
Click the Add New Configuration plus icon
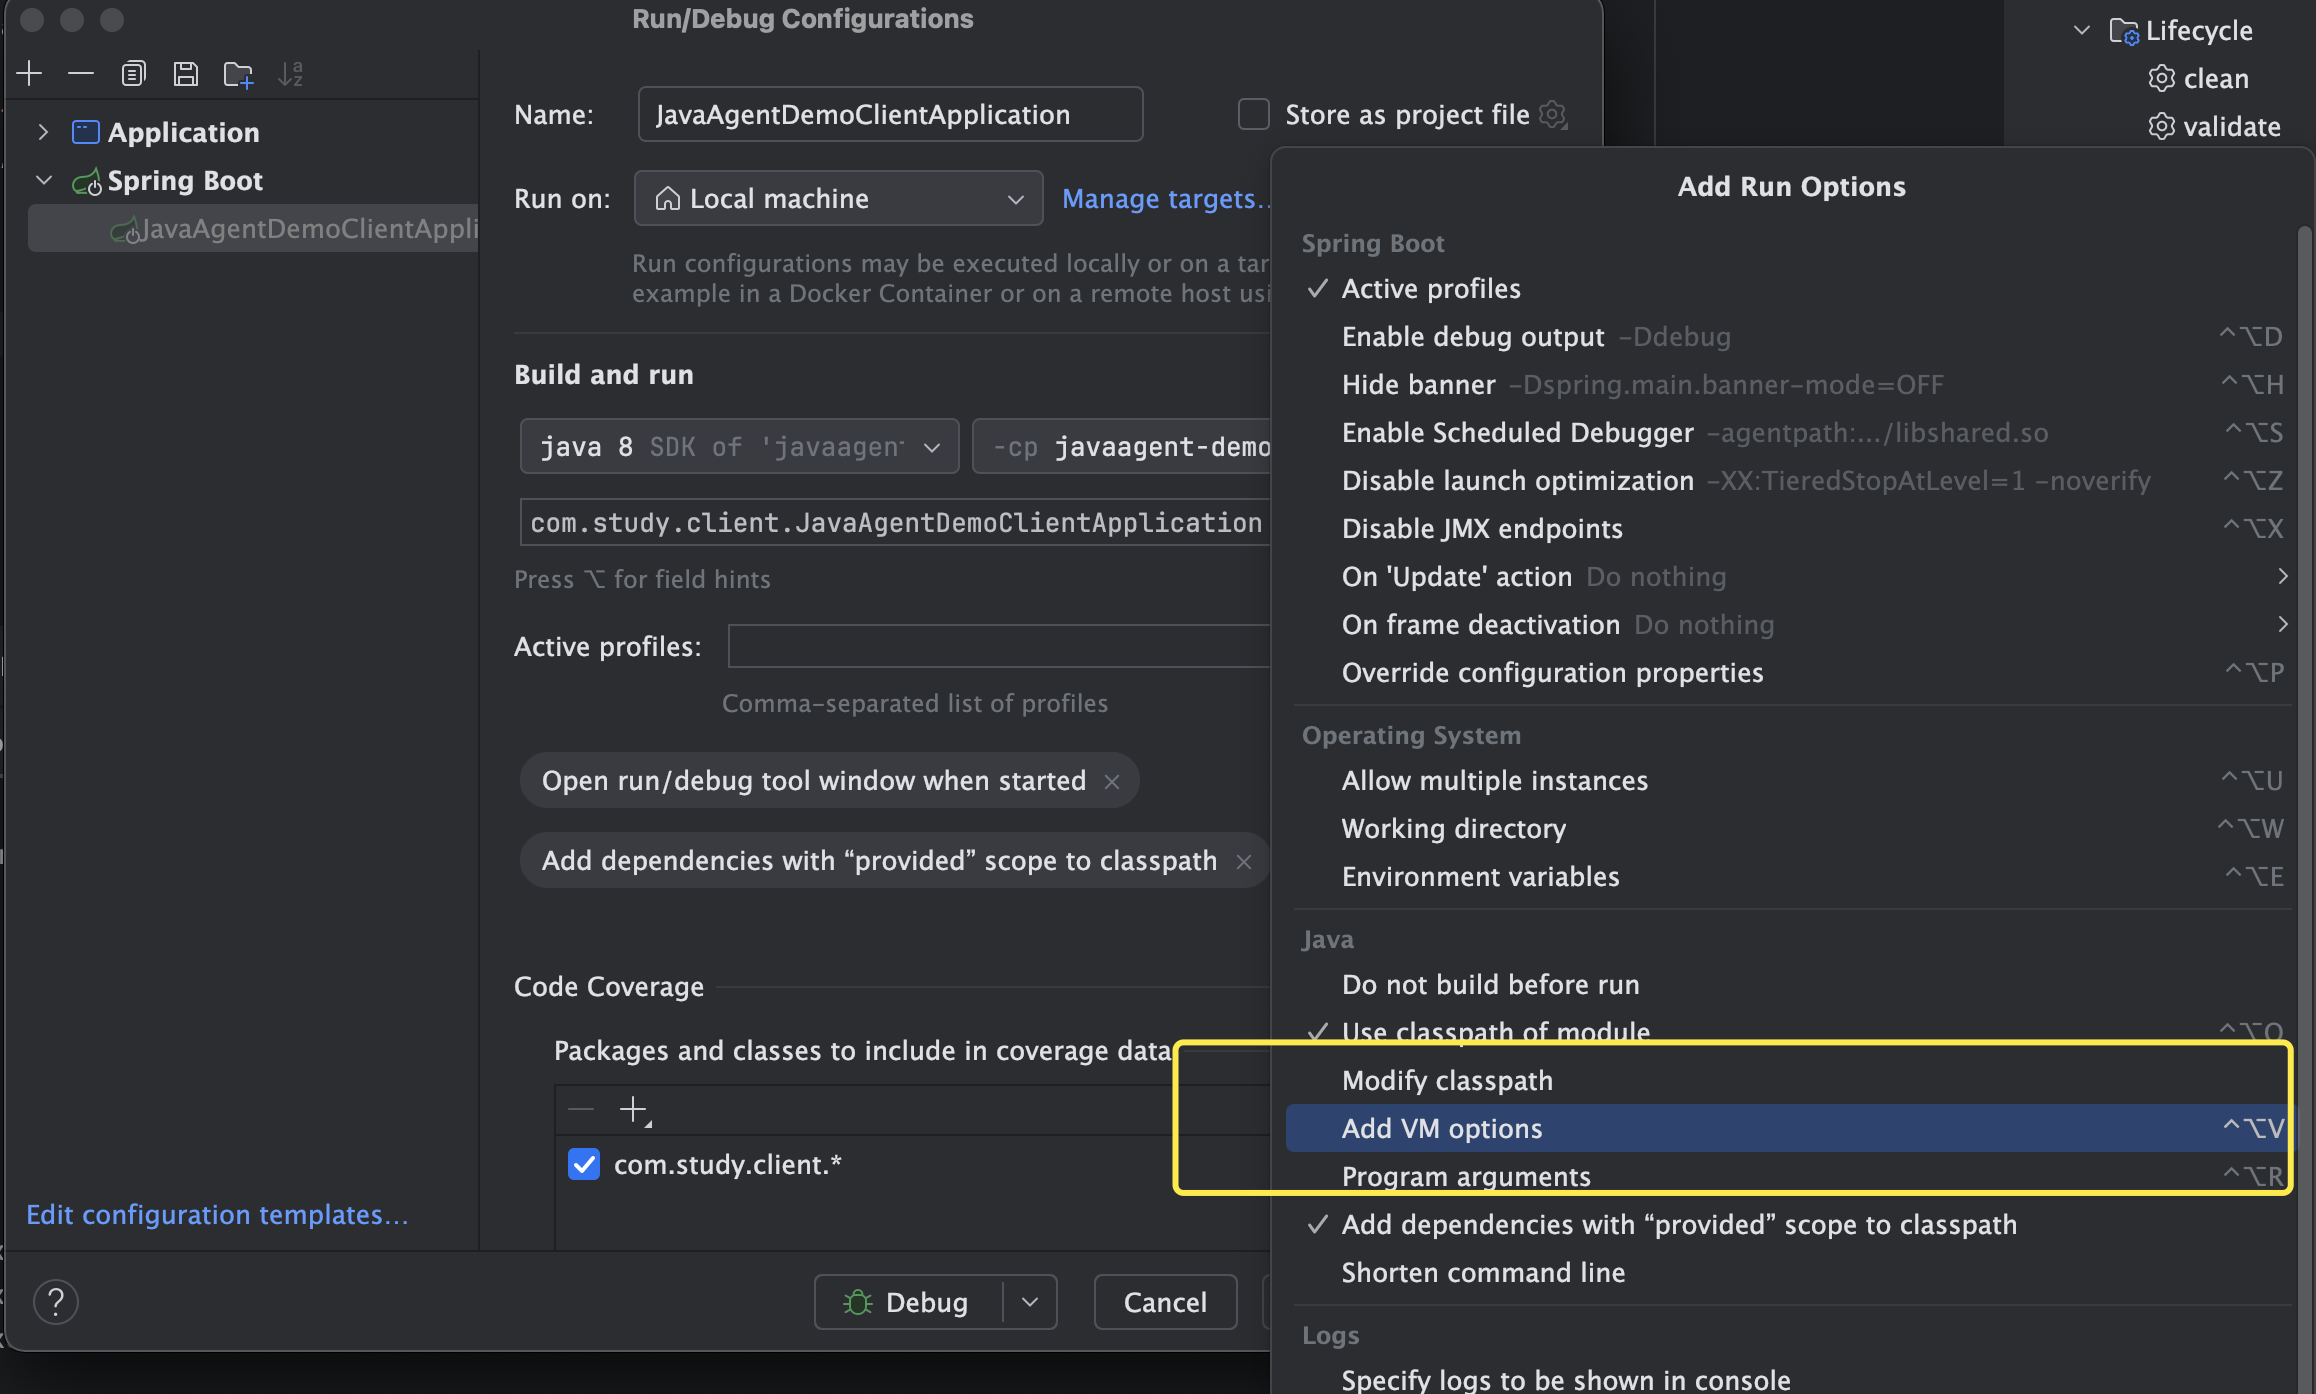29,73
